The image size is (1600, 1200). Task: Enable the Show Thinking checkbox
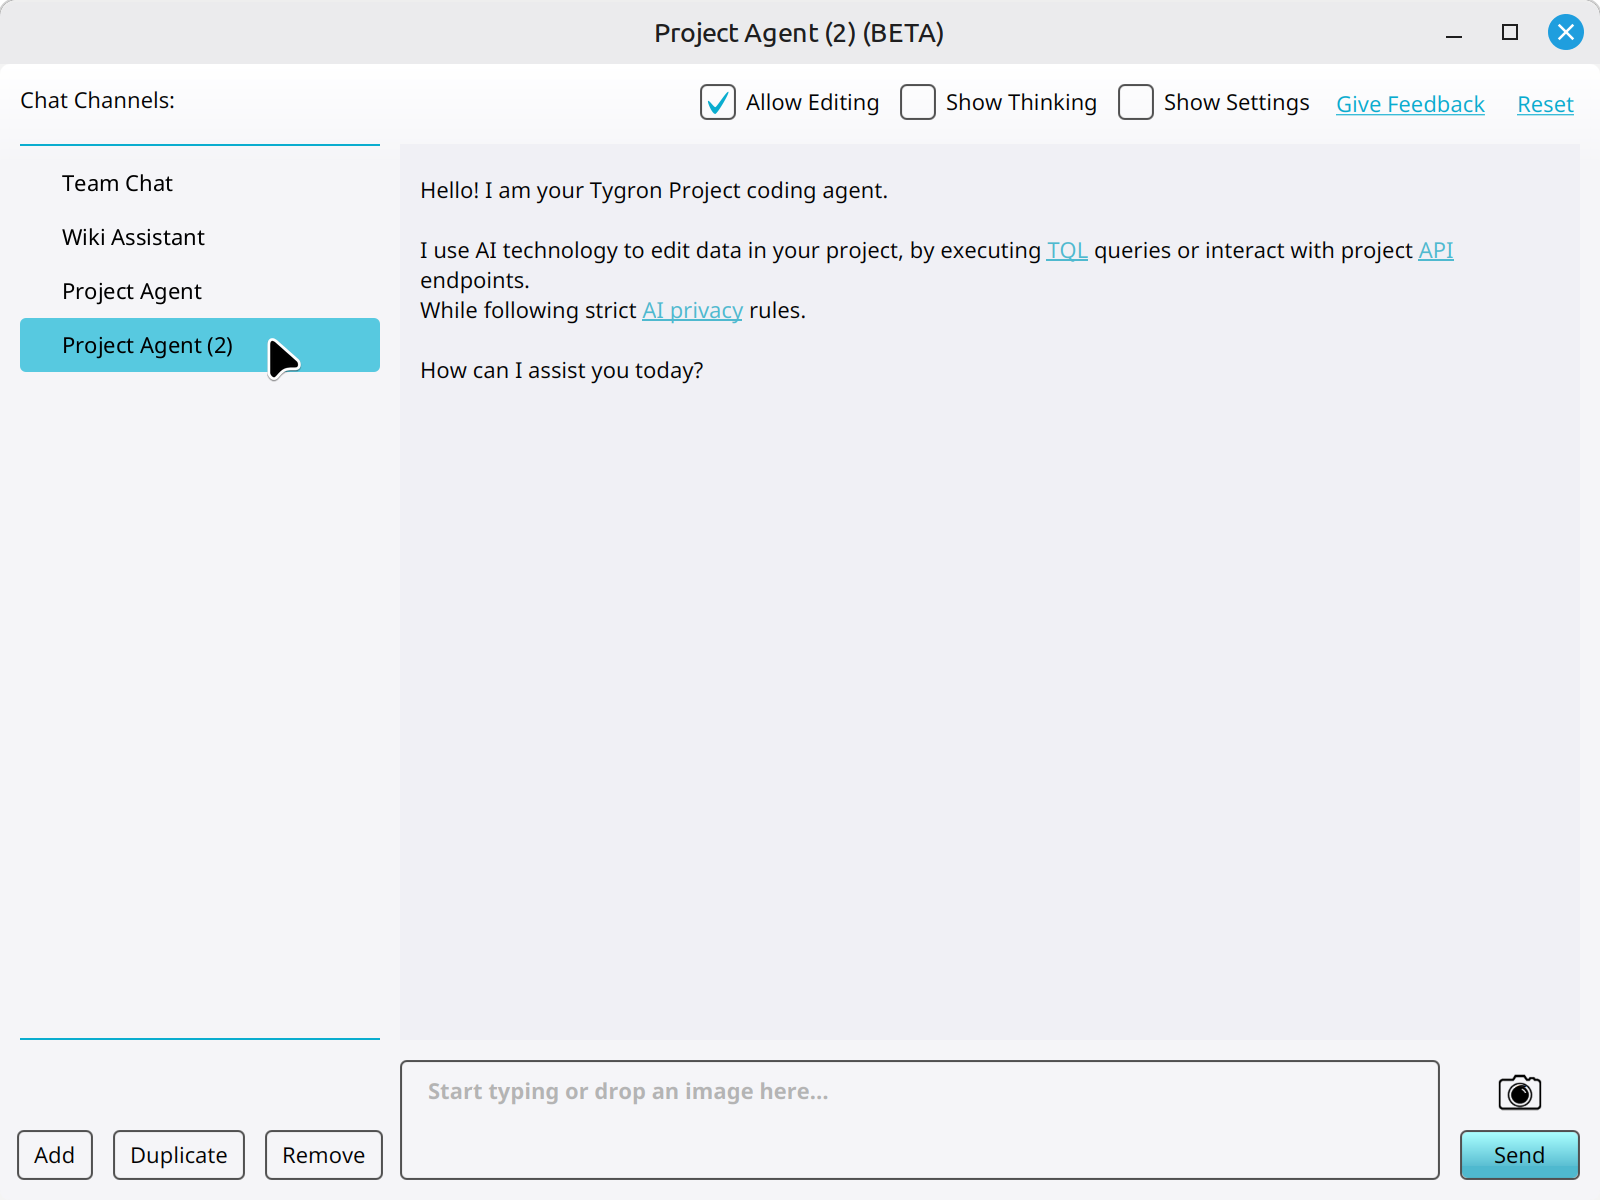click(x=918, y=102)
